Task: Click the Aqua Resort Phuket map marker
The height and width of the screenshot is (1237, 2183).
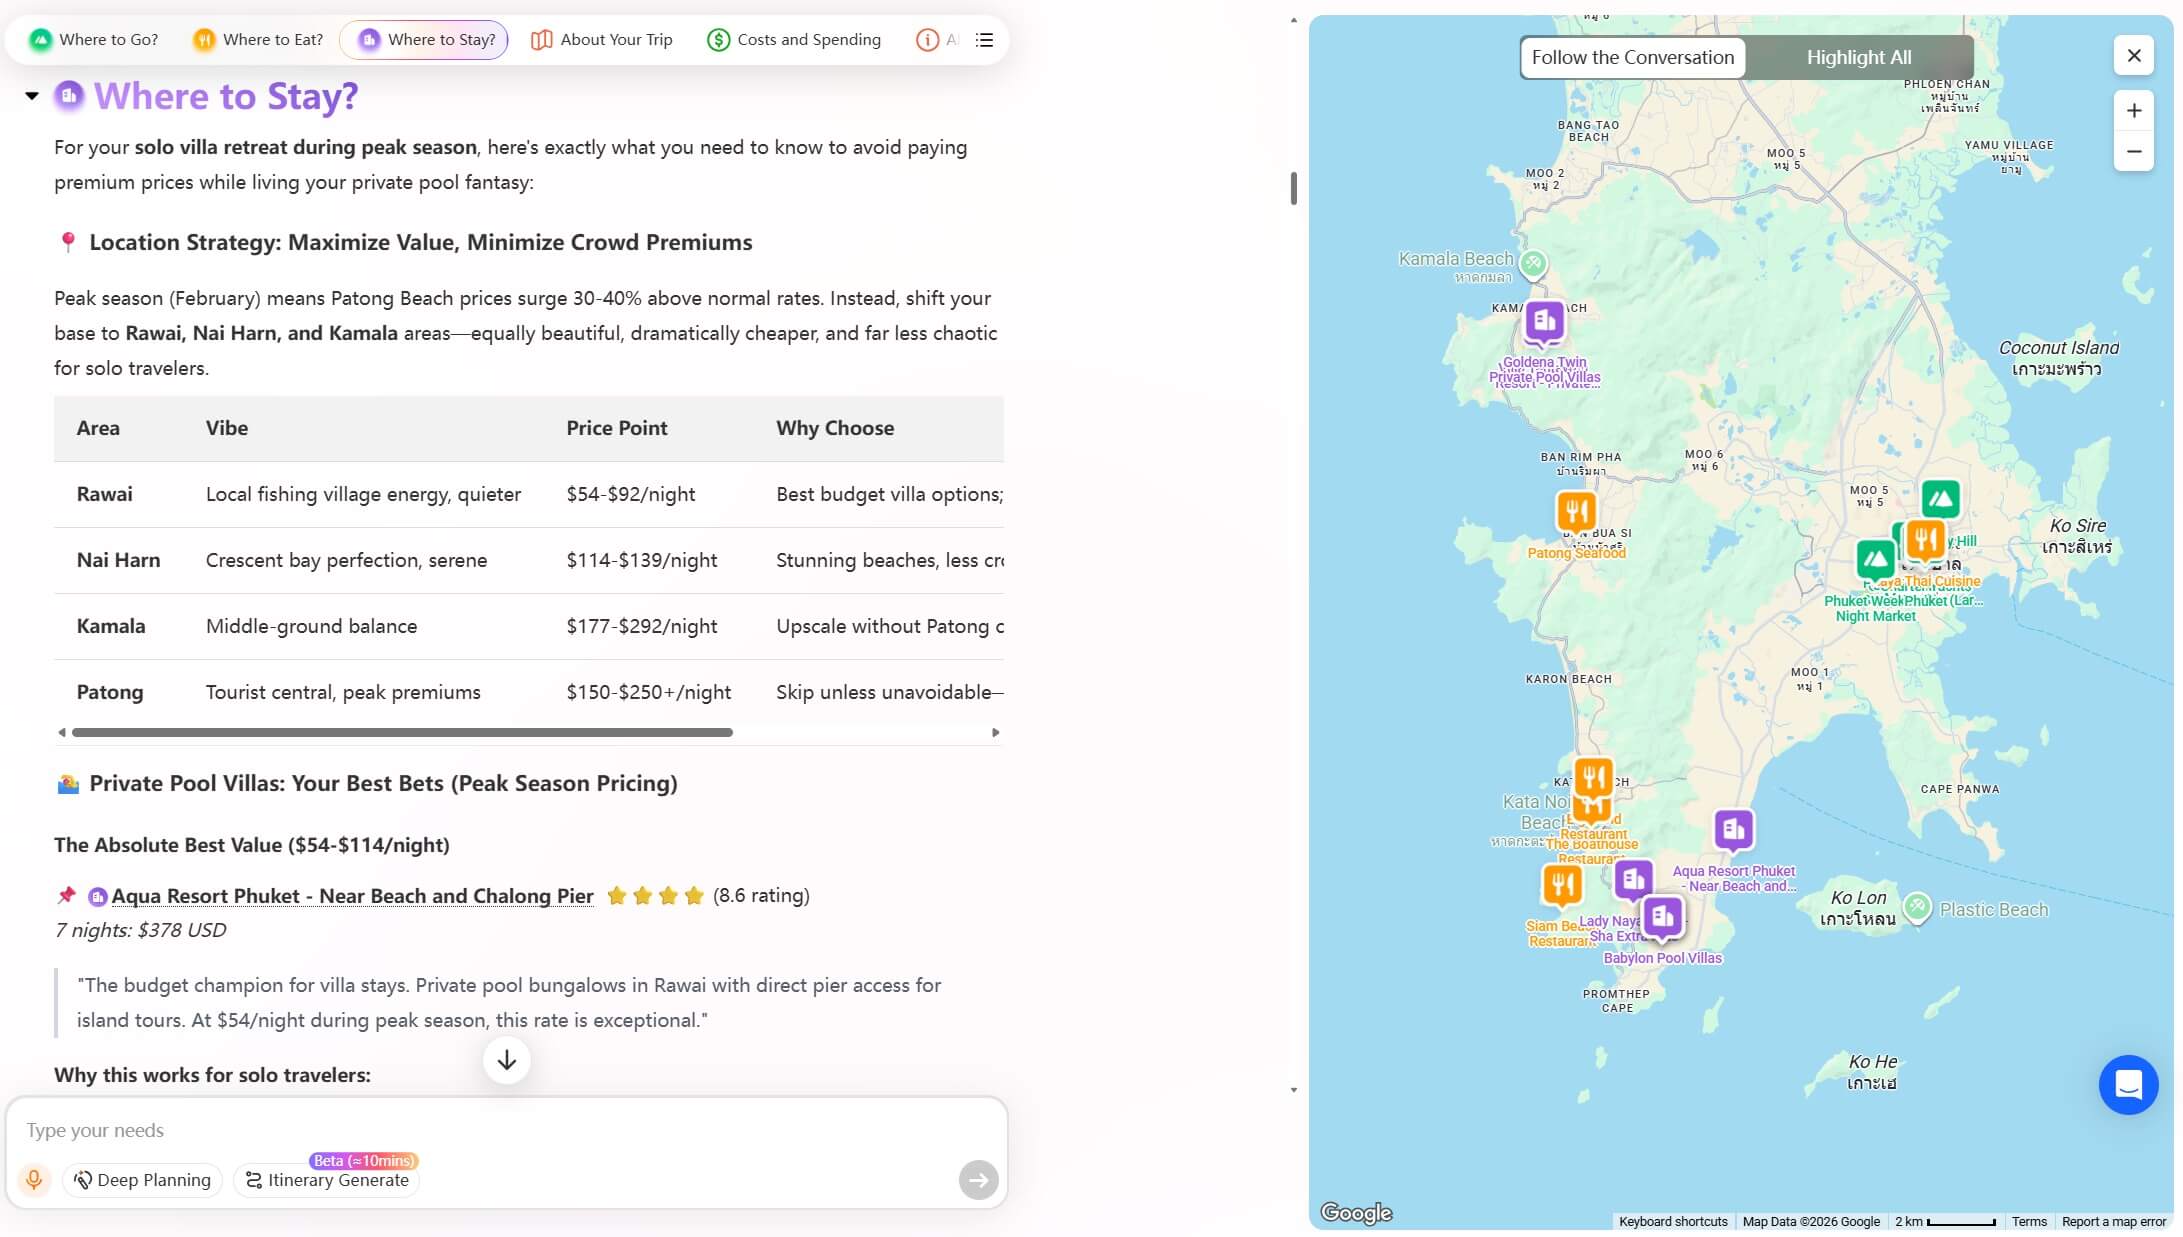Action: (x=1733, y=830)
